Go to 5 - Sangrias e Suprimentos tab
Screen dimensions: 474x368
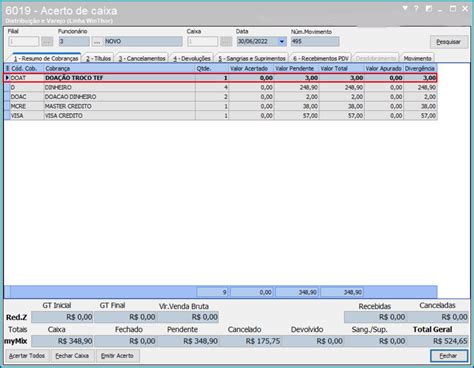pyautogui.click(x=252, y=58)
